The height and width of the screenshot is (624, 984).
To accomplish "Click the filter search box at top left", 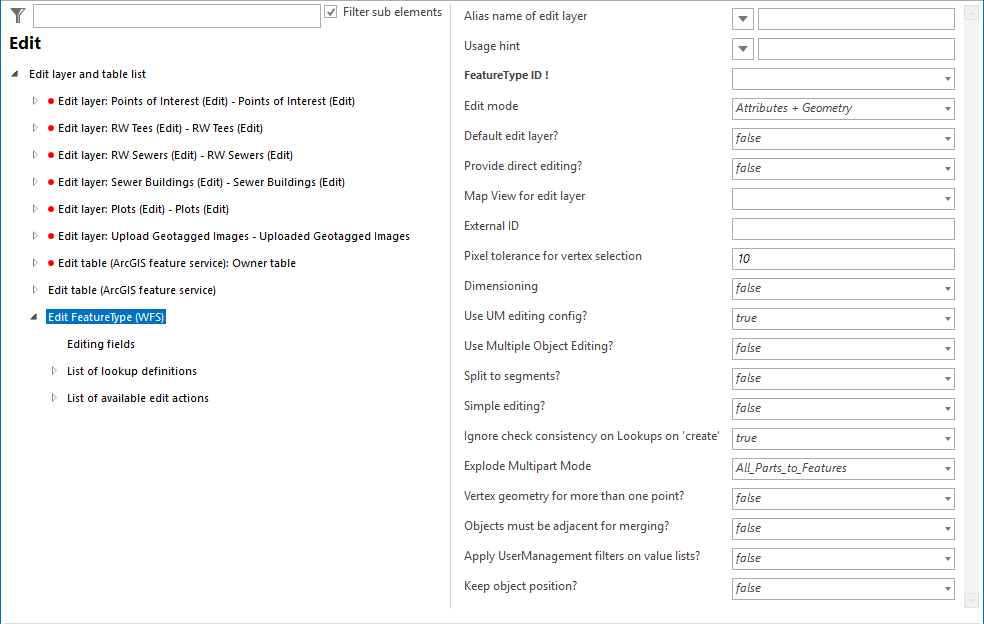I will point(175,16).
